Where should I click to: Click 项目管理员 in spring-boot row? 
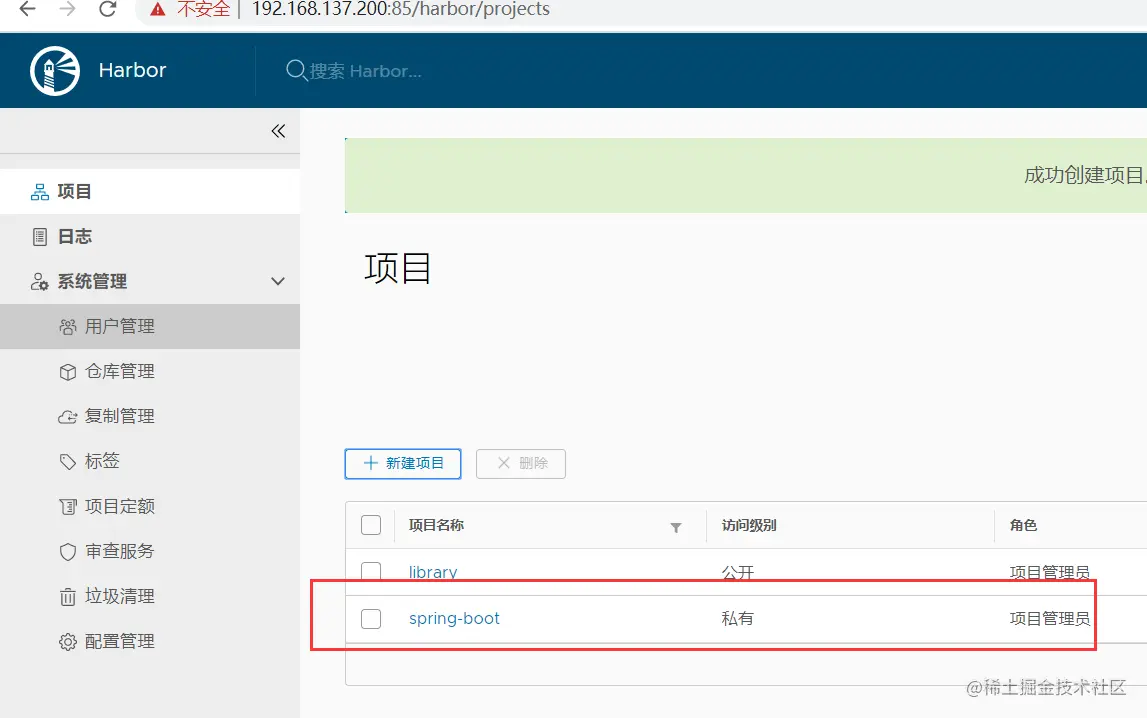[1050, 619]
